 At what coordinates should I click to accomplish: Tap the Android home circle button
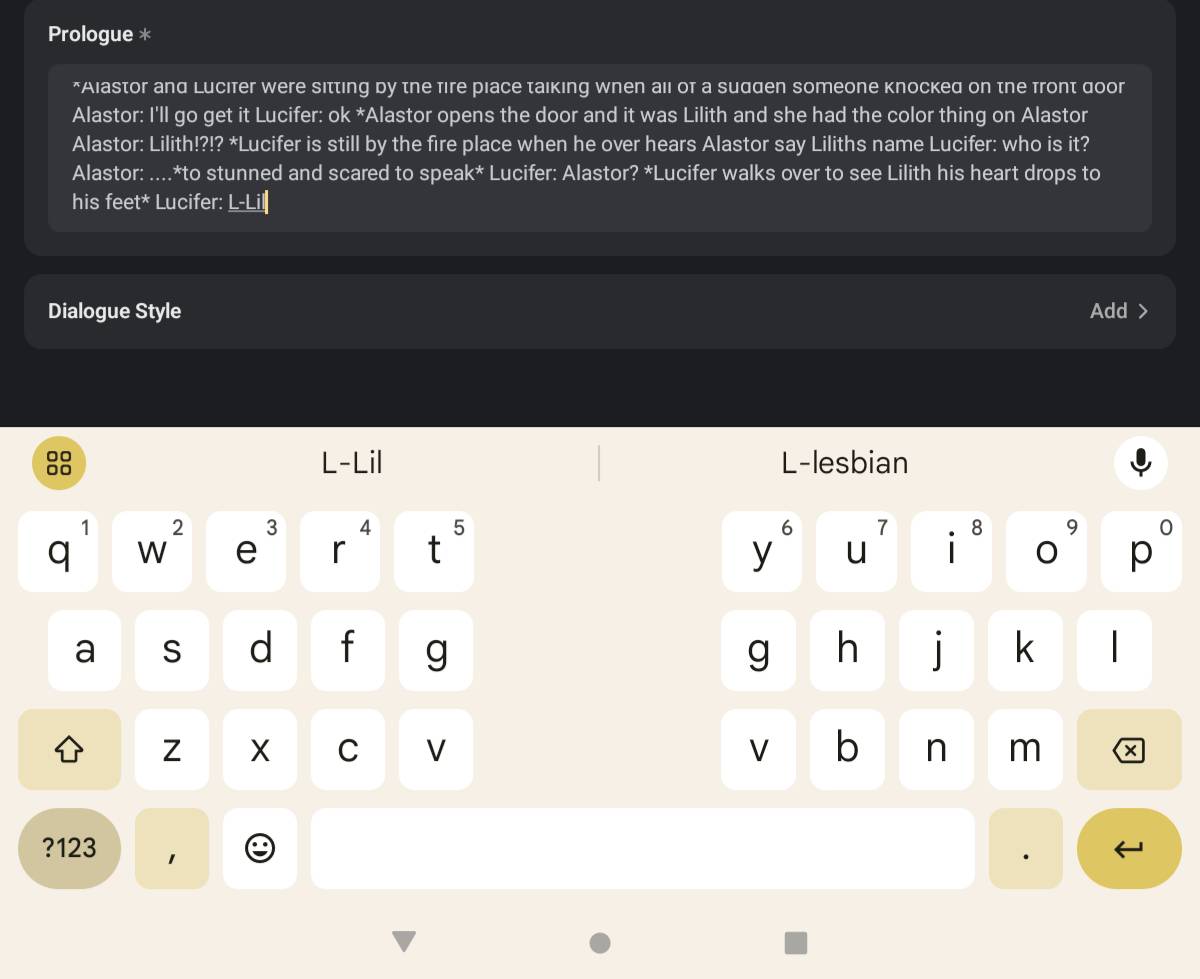pyautogui.click(x=600, y=943)
